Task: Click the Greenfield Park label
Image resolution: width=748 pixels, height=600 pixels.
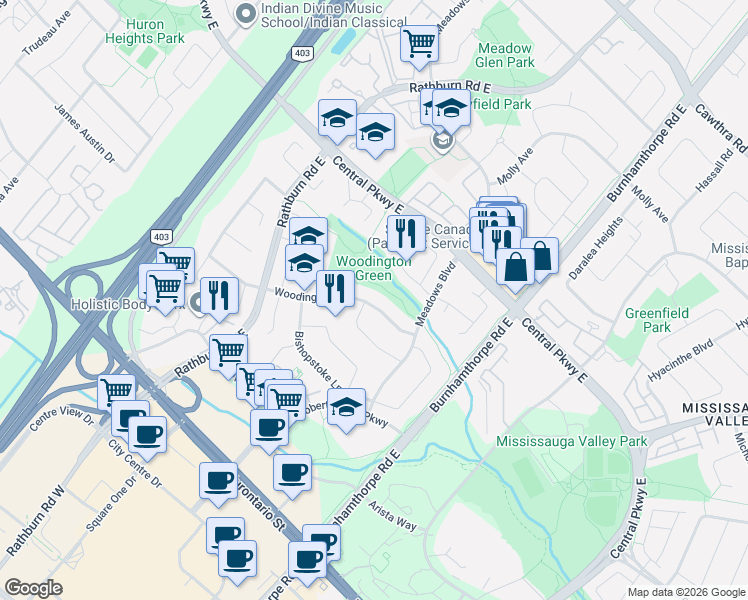Action: coord(656,320)
